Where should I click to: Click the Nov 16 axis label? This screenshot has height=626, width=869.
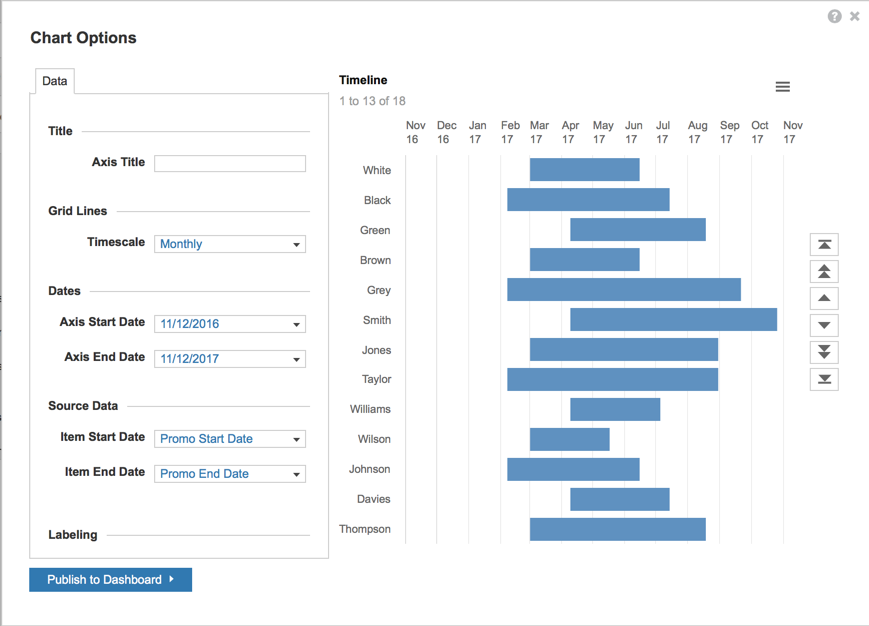(x=416, y=132)
